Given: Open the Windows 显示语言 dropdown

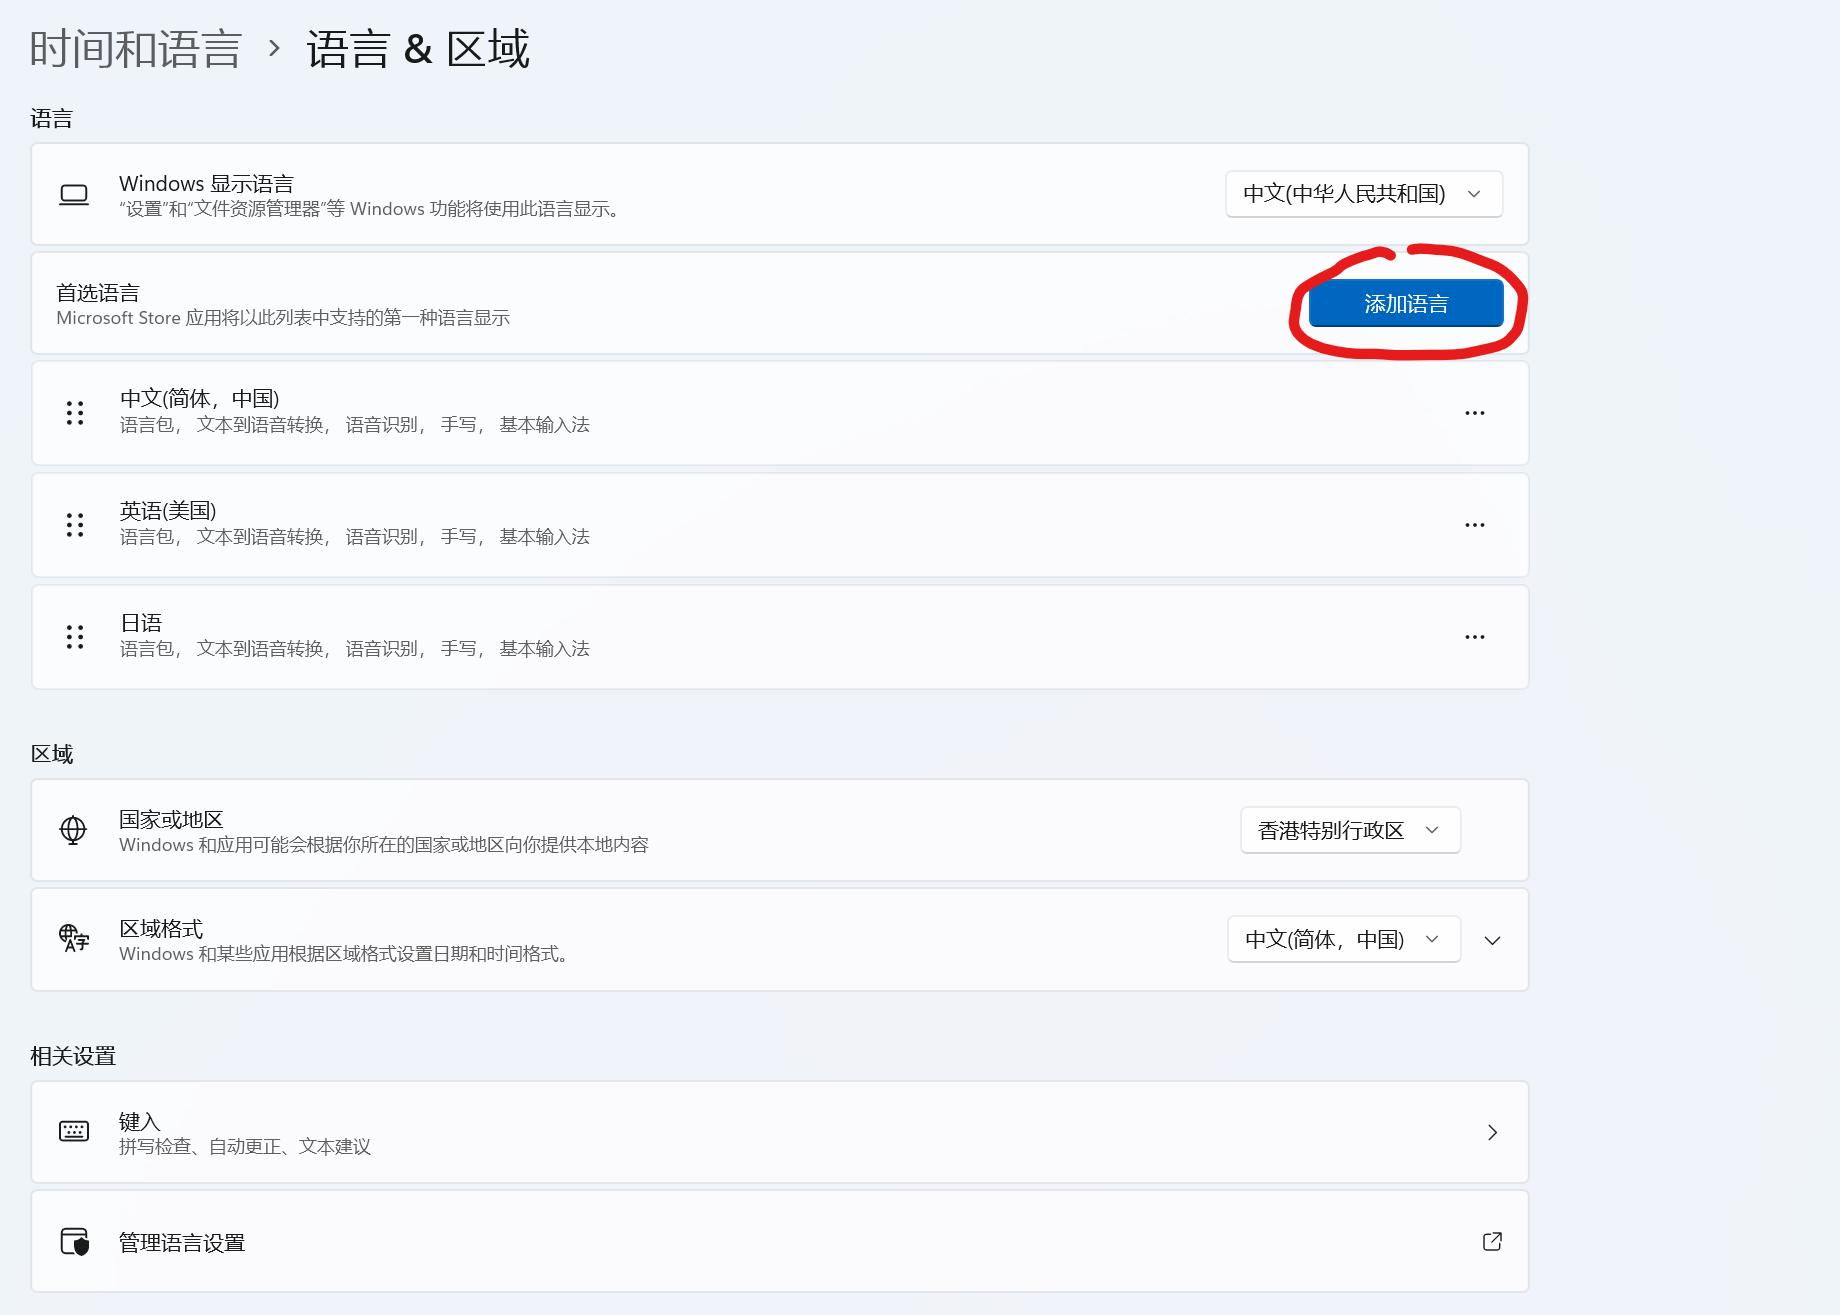Looking at the screenshot, I should (x=1362, y=194).
